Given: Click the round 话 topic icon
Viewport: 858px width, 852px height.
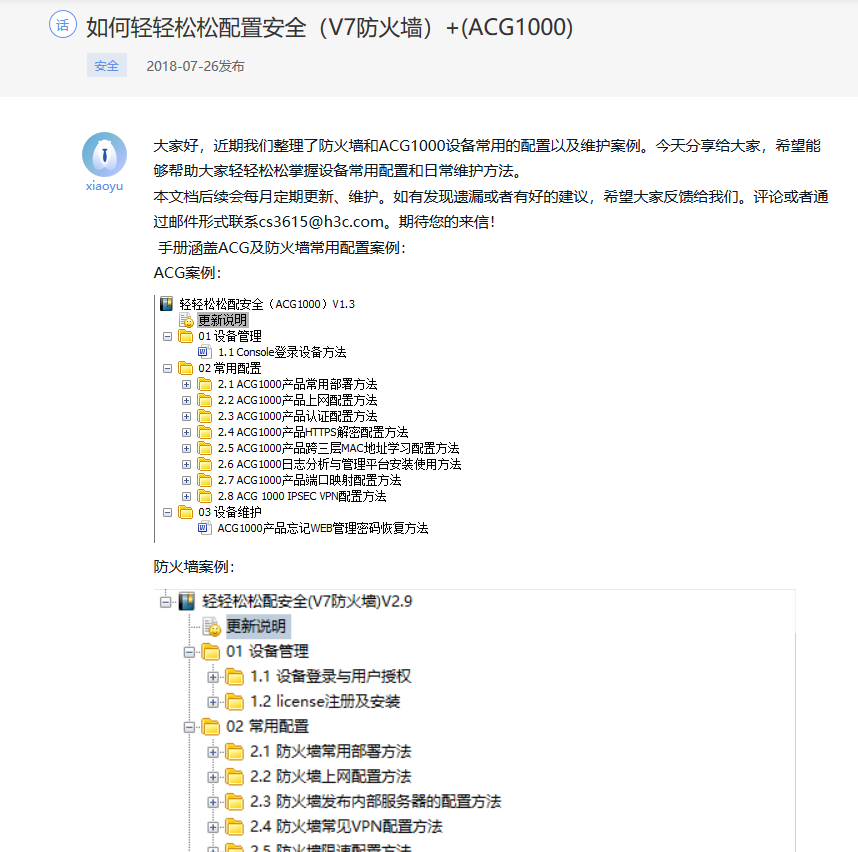Looking at the screenshot, I should point(63,25).
